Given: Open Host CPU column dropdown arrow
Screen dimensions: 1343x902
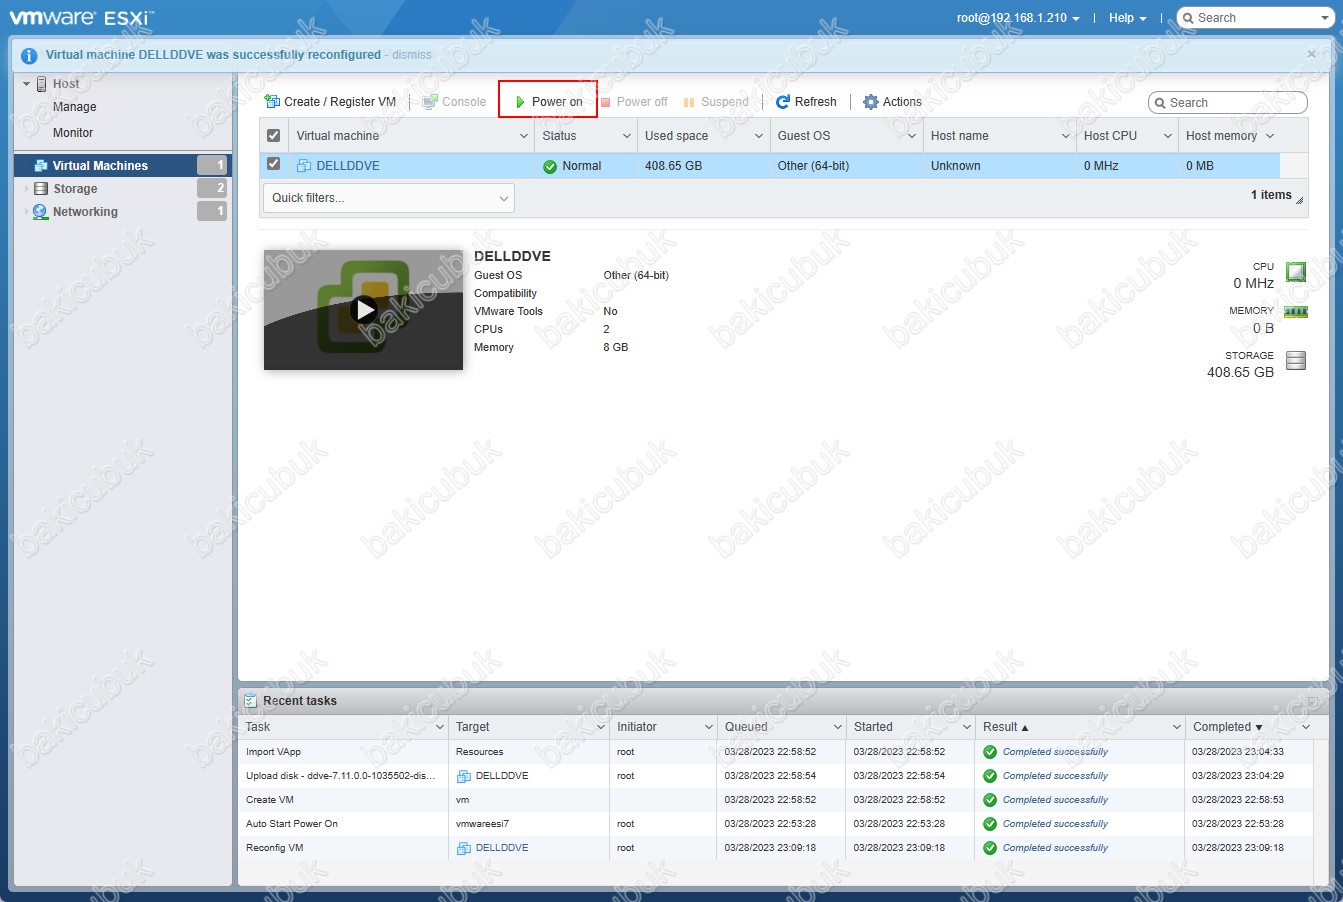Looking at the screenshot, I should click(x=1167, y=136).
